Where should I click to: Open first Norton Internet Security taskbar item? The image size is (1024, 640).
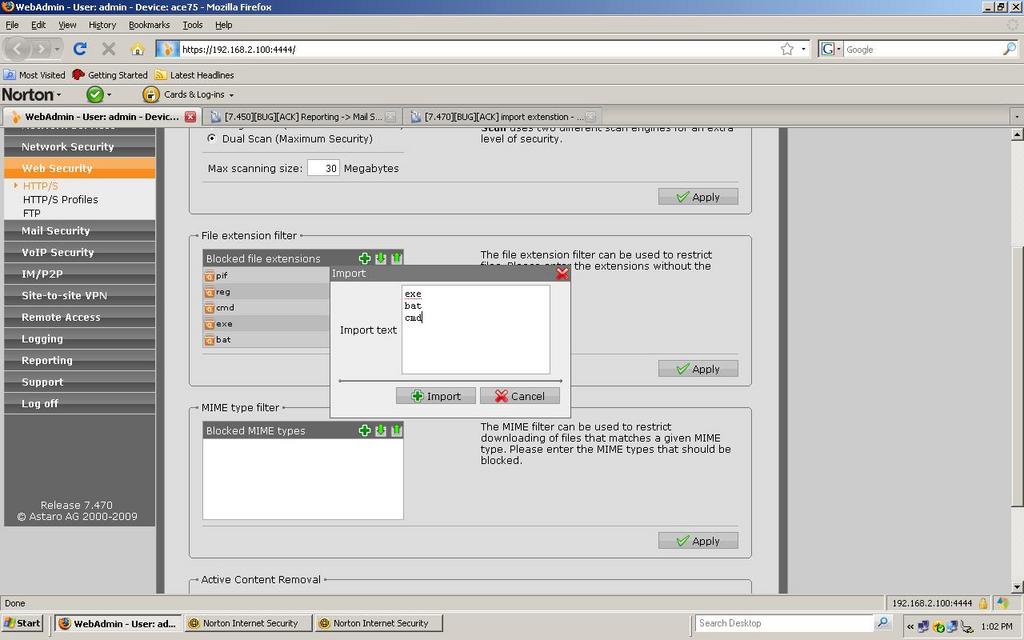point(248,623)
